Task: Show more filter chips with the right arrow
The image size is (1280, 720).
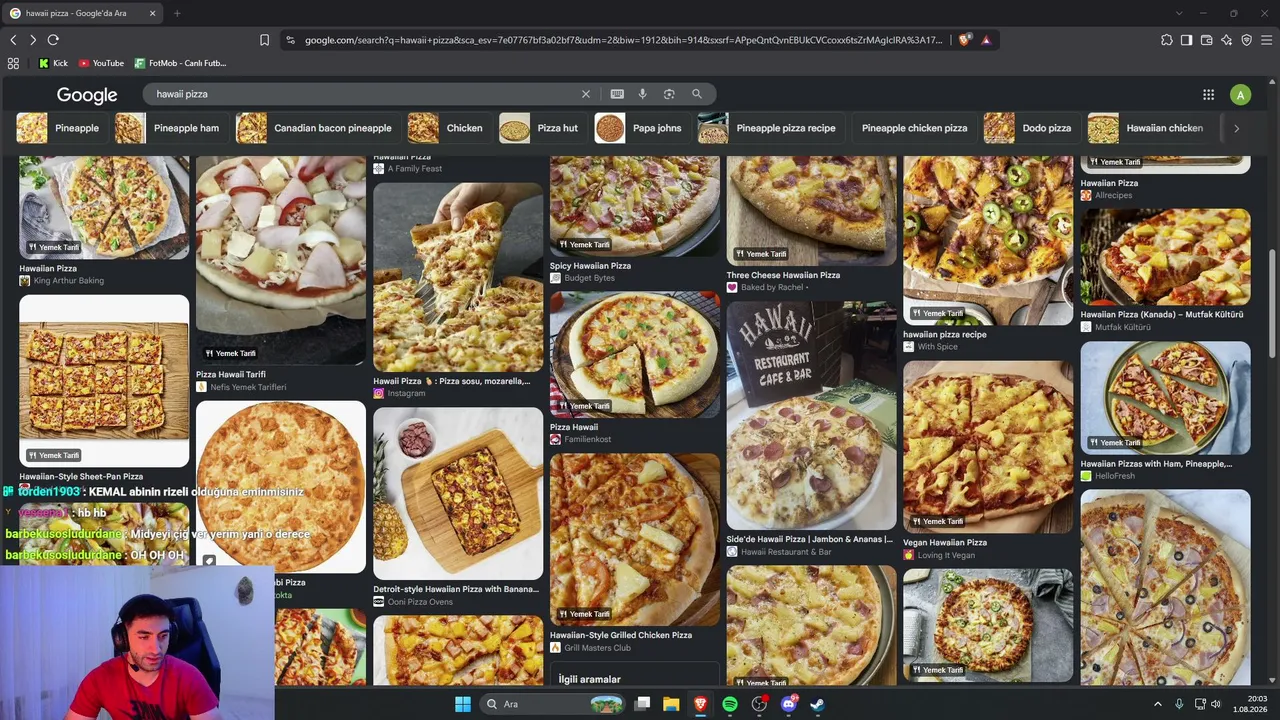Action: point(1236,128)
